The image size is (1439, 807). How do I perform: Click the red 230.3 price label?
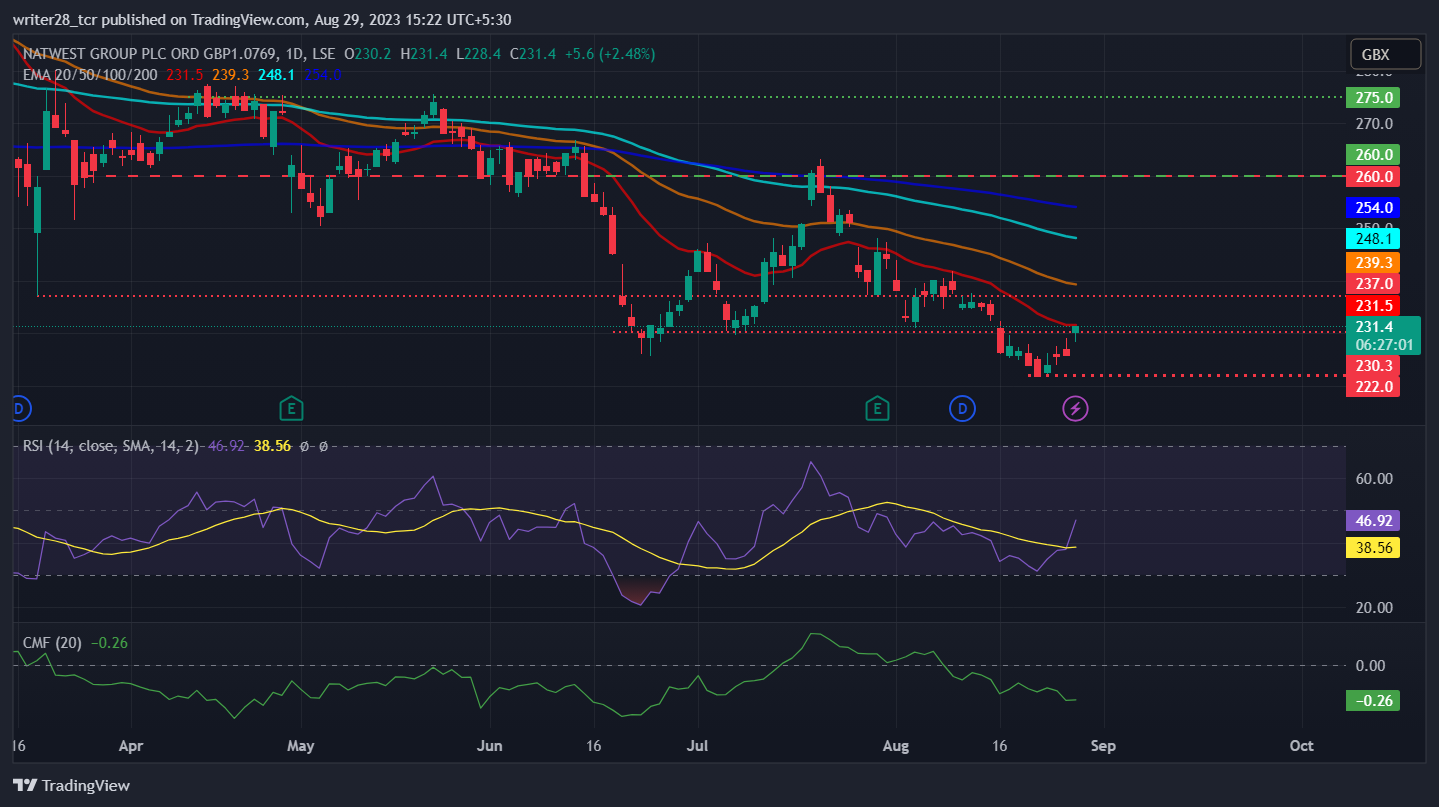click(1373, 365)
